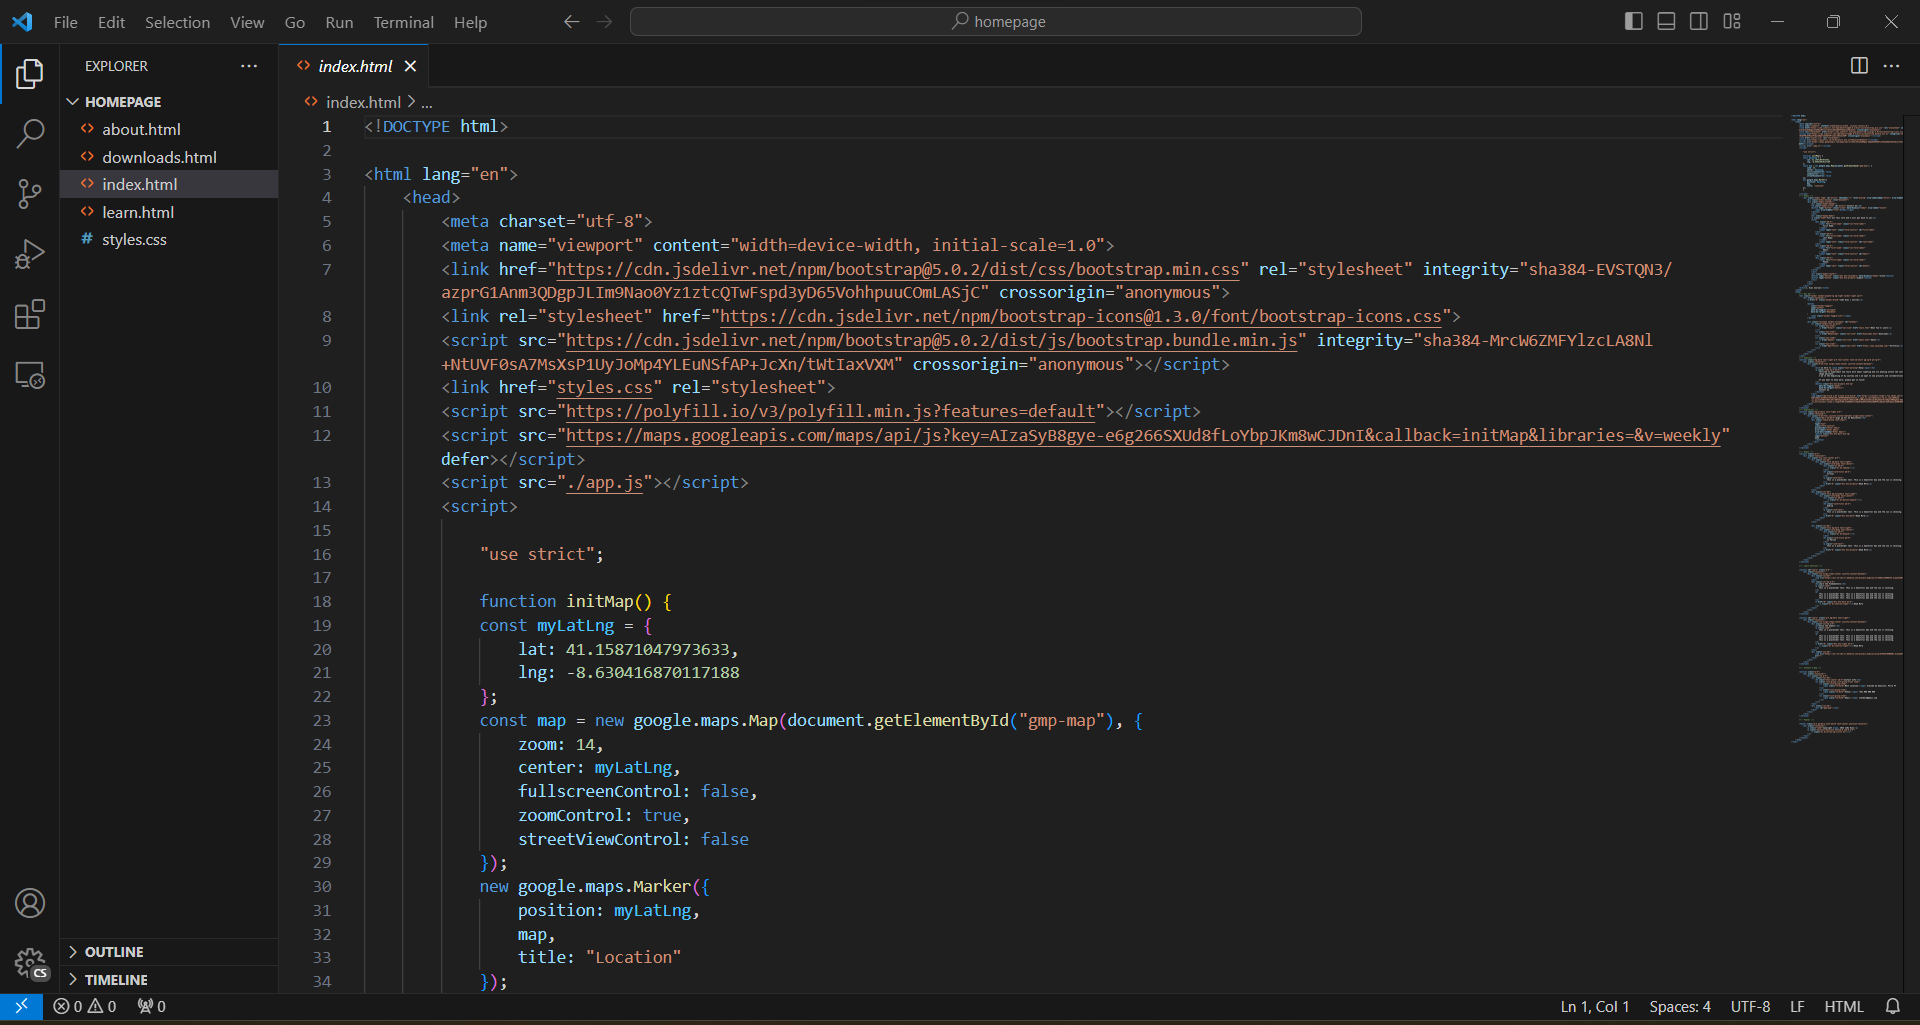Customize layout from title bar icon
The width and height of the screenshot is (1920, 1025).
click(x=1732, y=22)
